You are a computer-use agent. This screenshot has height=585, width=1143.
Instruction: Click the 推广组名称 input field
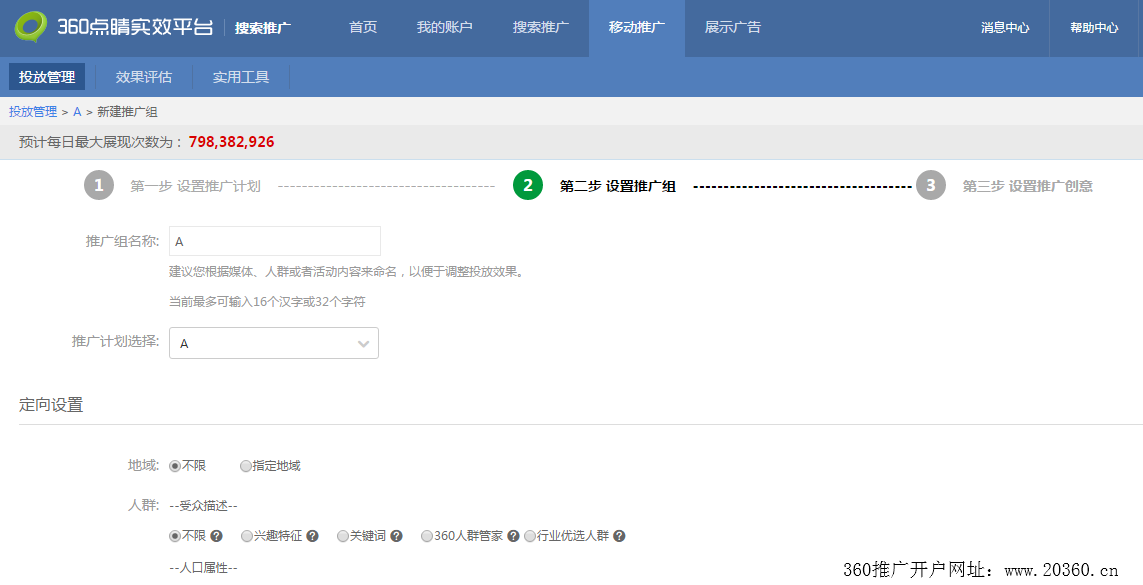(x=275, y=241)
